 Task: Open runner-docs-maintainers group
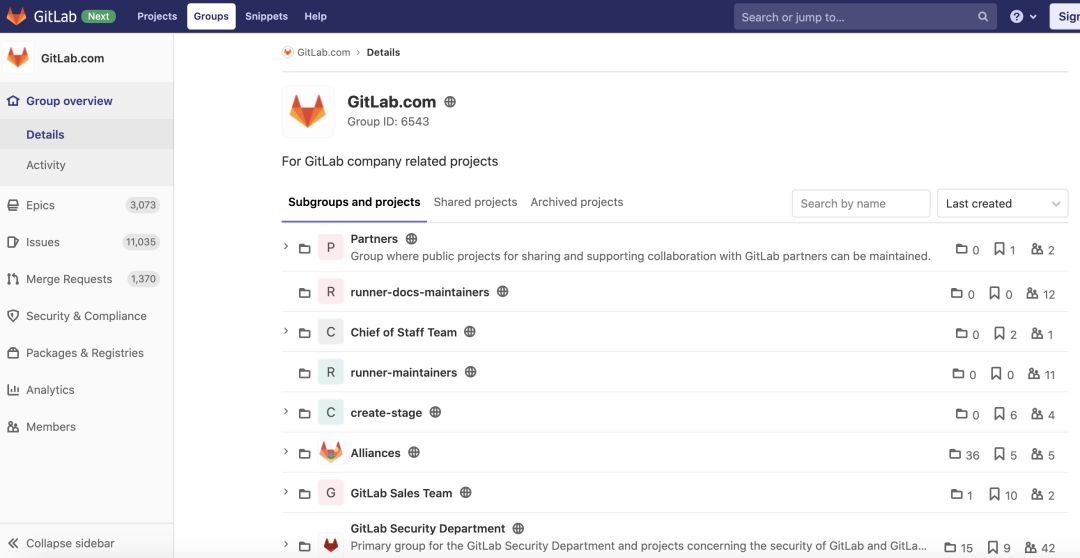tap(420, 292)
